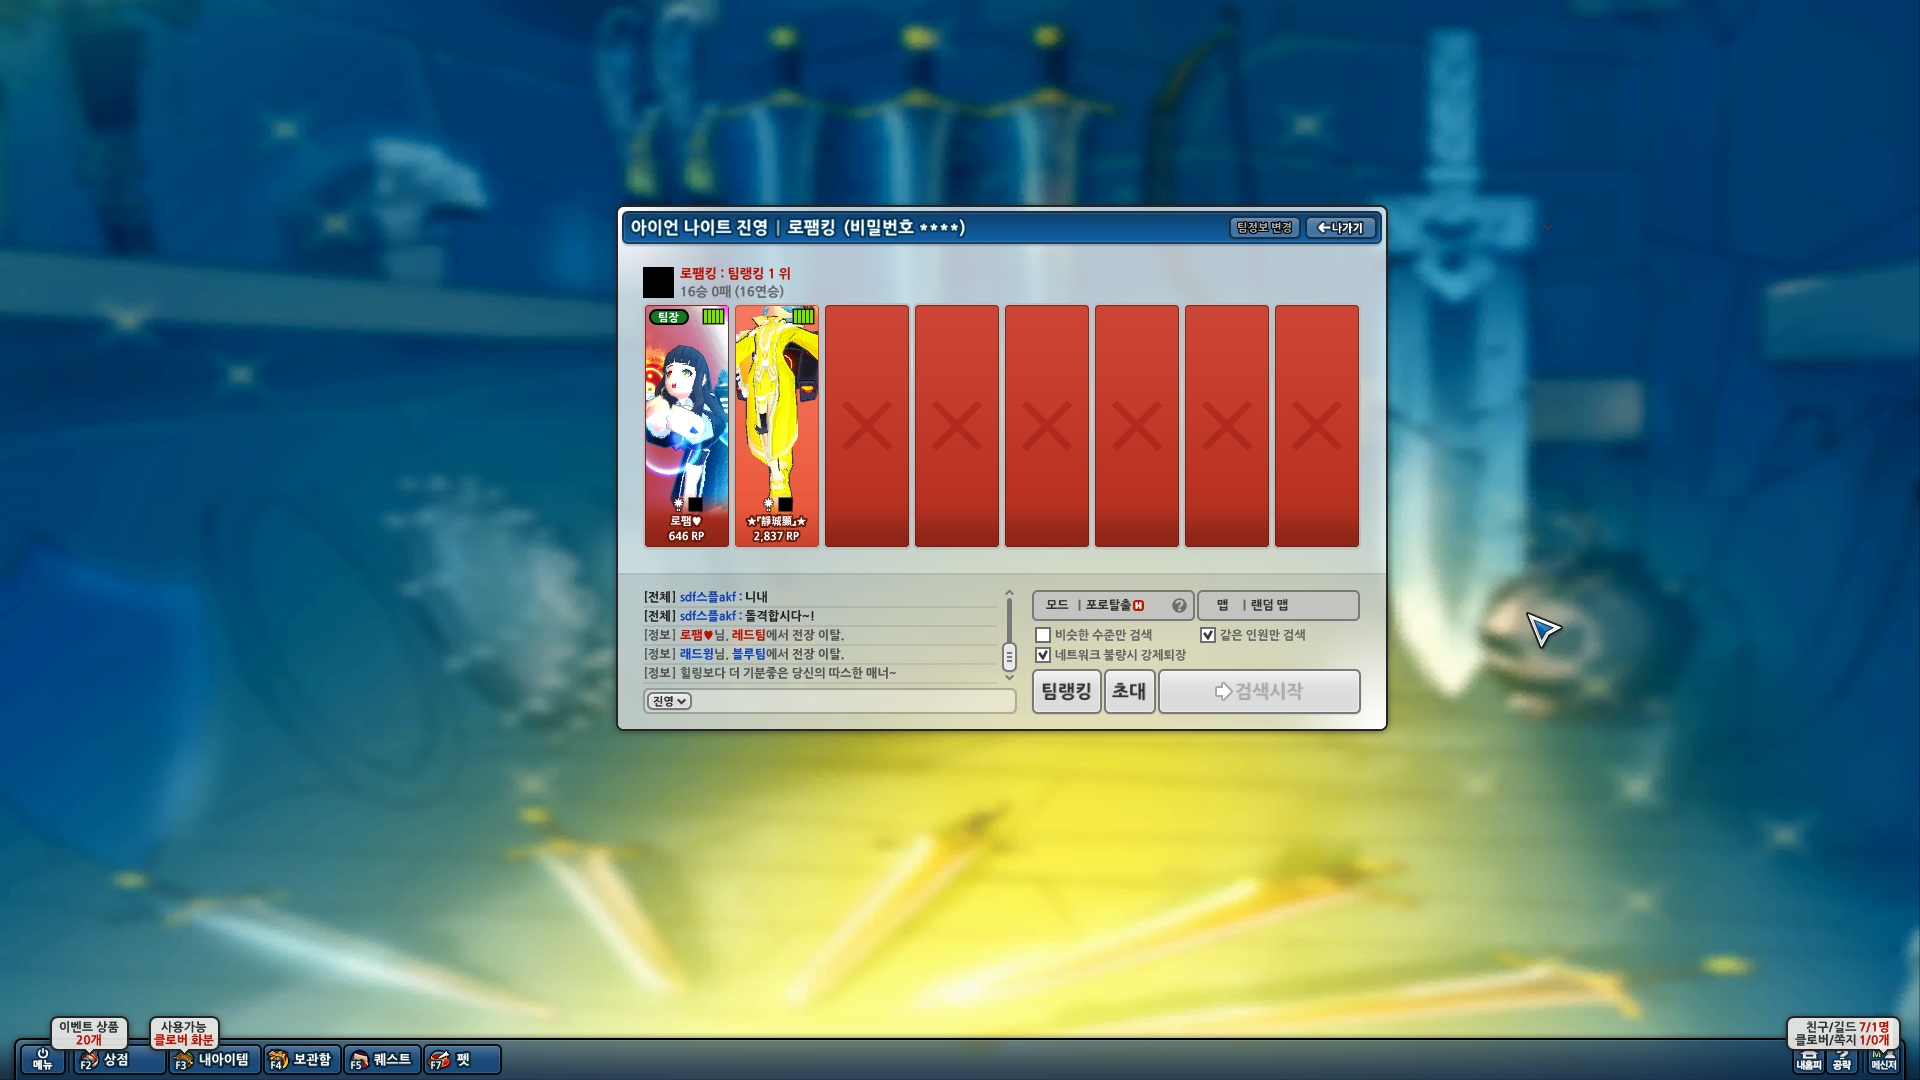Click the black team emblem icon
The image size is (1920, 1080).
[x=658, y=282]
